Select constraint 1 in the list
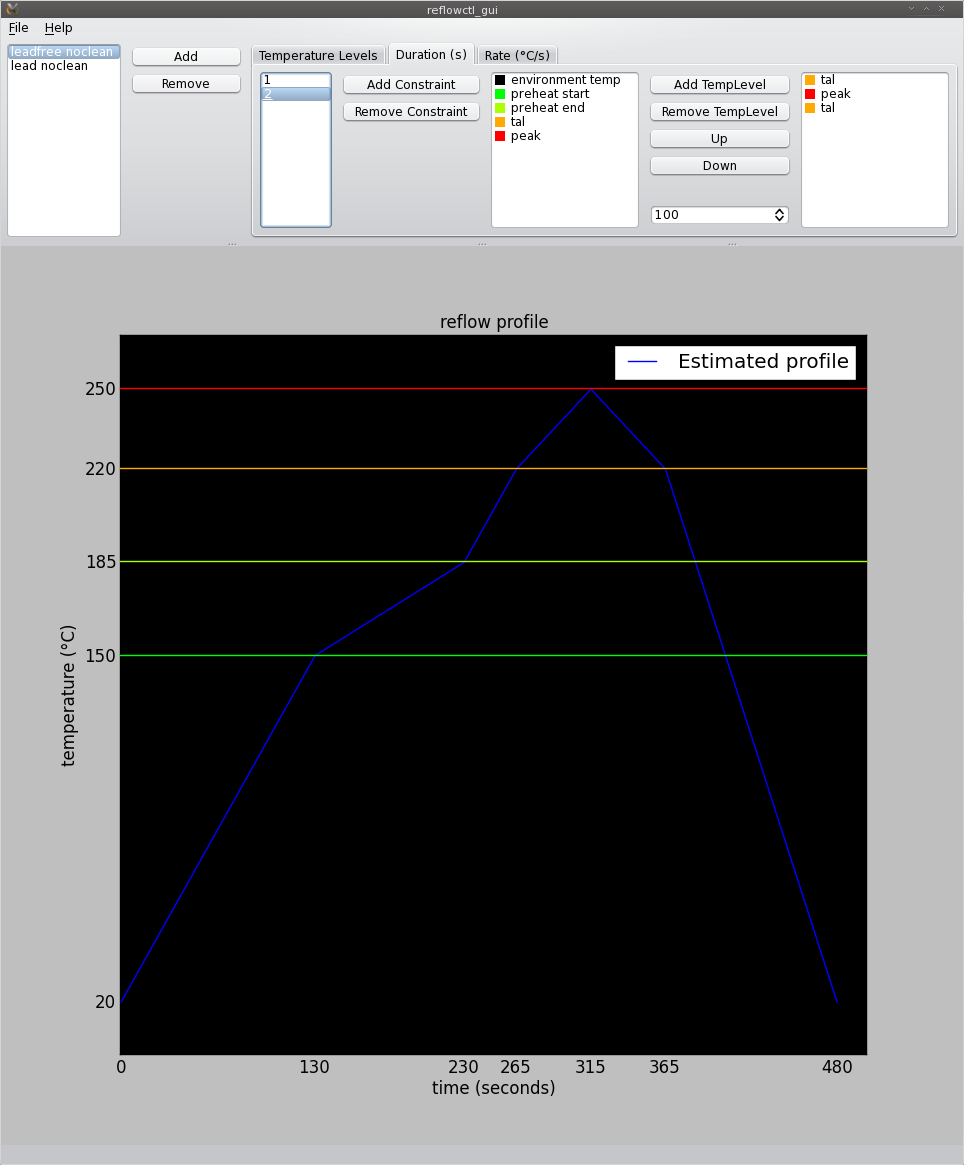964x1165 pixels. (x=295, y=80)
